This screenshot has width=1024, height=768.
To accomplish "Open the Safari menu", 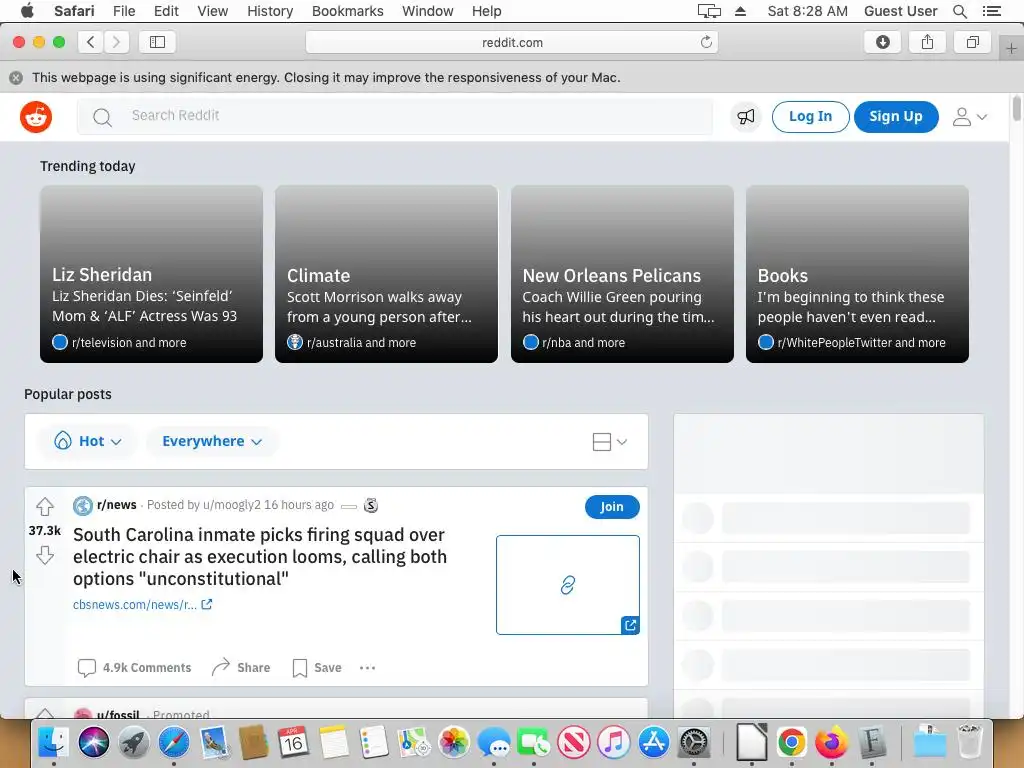I will pyautogui.click(x=74, y=11).
